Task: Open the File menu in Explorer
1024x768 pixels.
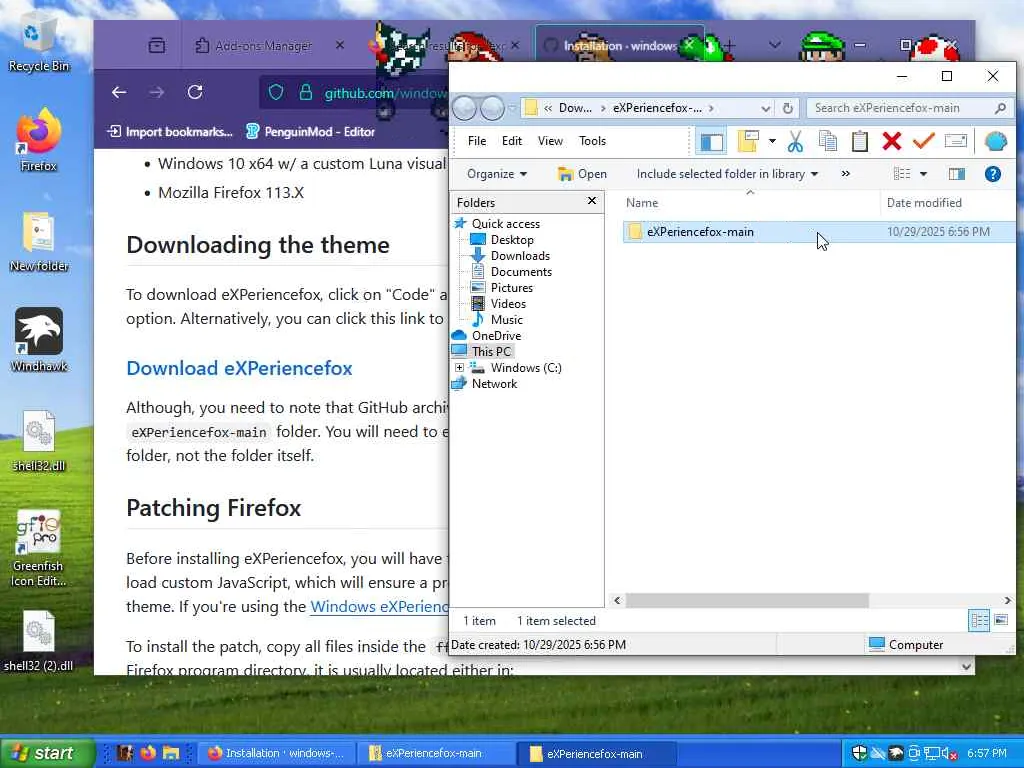Action: (477, 141)
